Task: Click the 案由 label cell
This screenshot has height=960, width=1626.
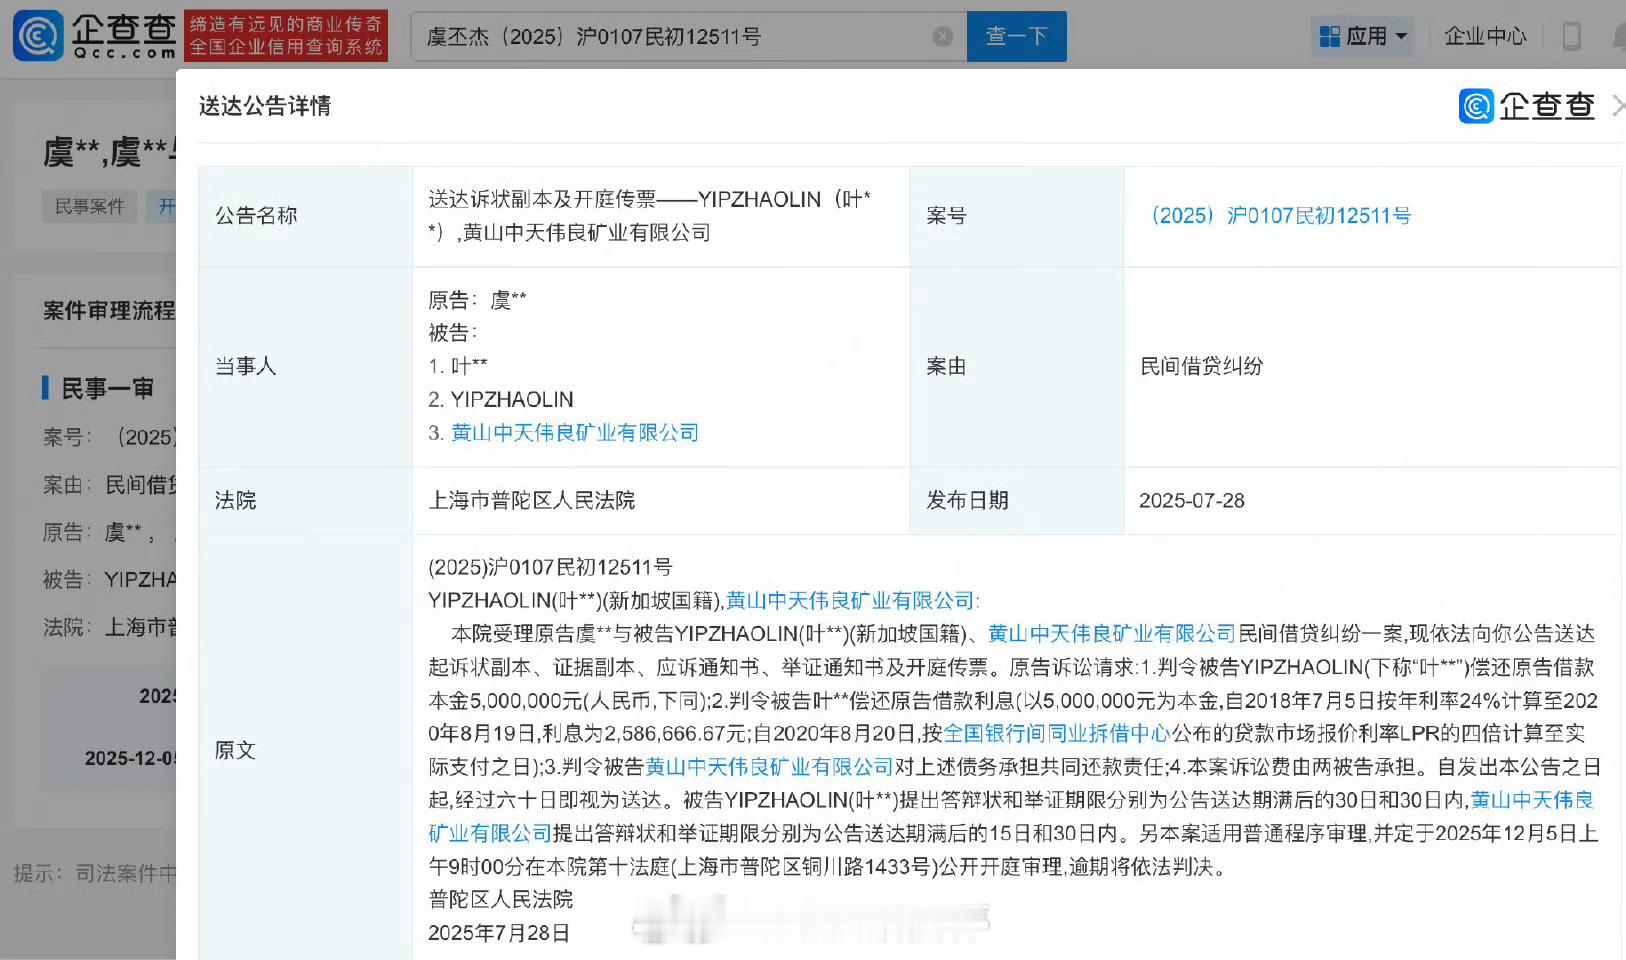Action: pos(1017,367)
